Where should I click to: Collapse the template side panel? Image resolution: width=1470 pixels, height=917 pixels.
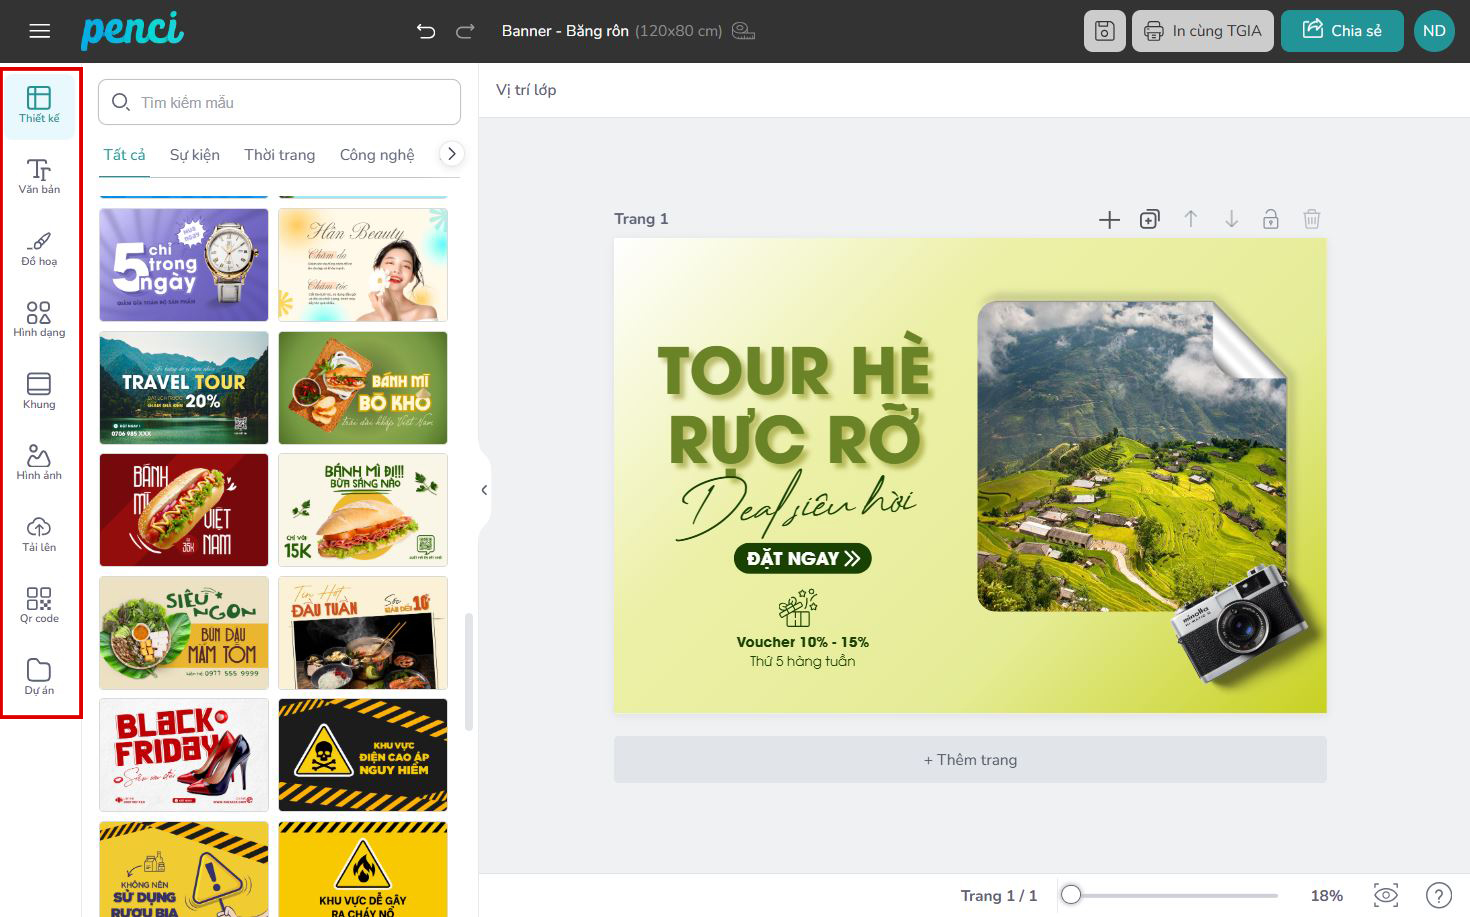484,490
